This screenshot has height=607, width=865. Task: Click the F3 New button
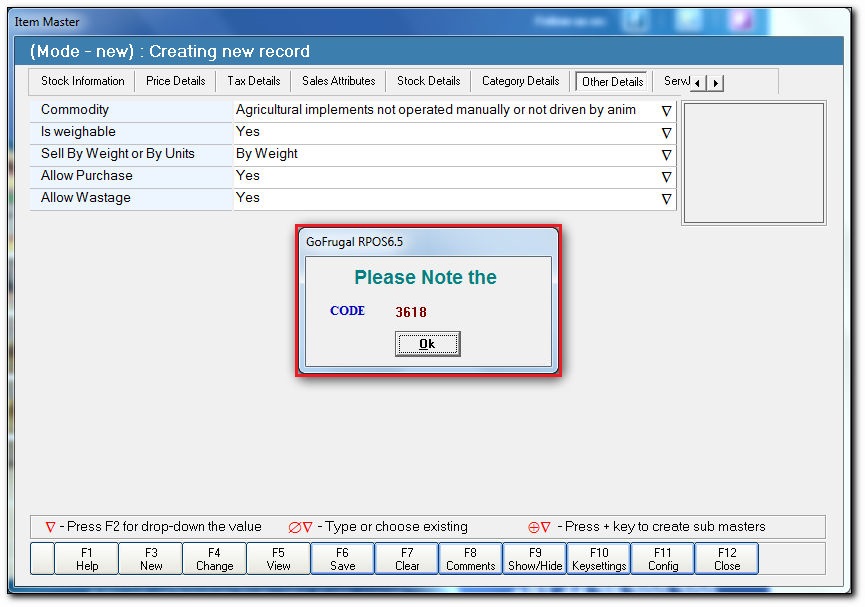click(151, 559)
